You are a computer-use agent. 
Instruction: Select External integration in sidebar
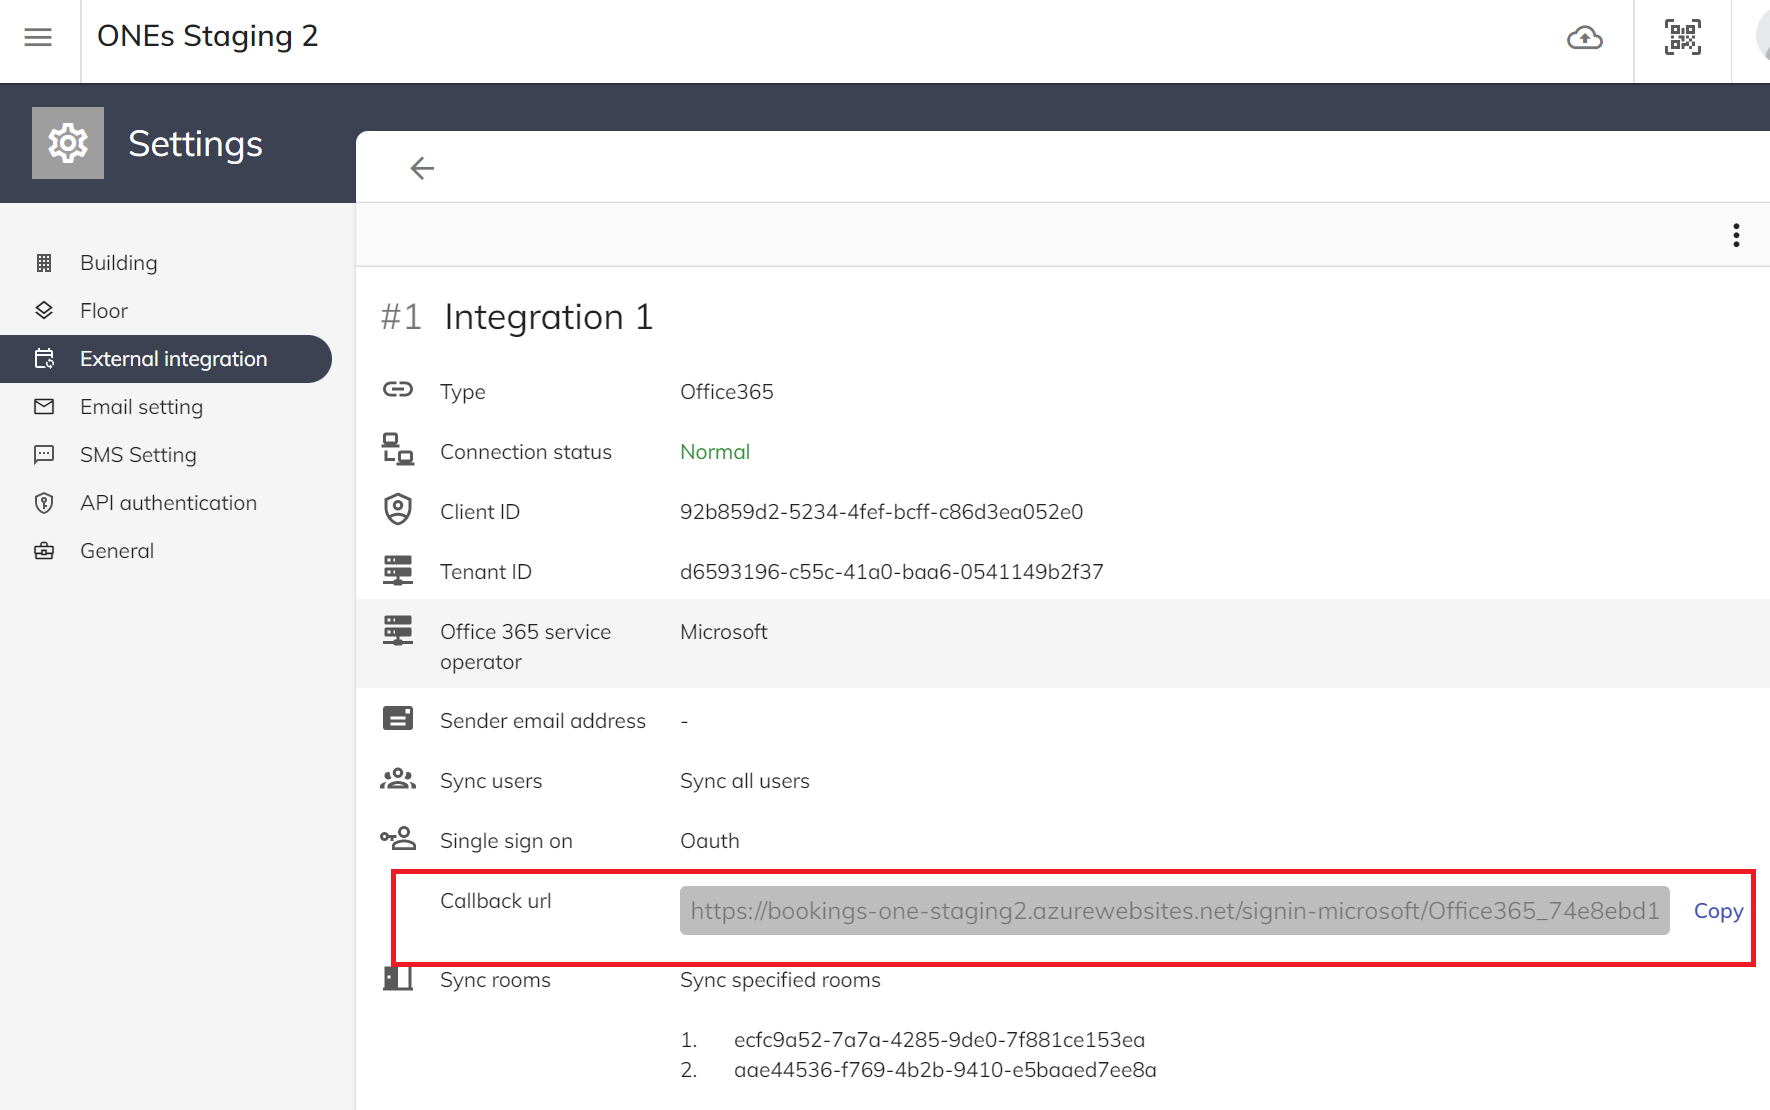point(173,359)
